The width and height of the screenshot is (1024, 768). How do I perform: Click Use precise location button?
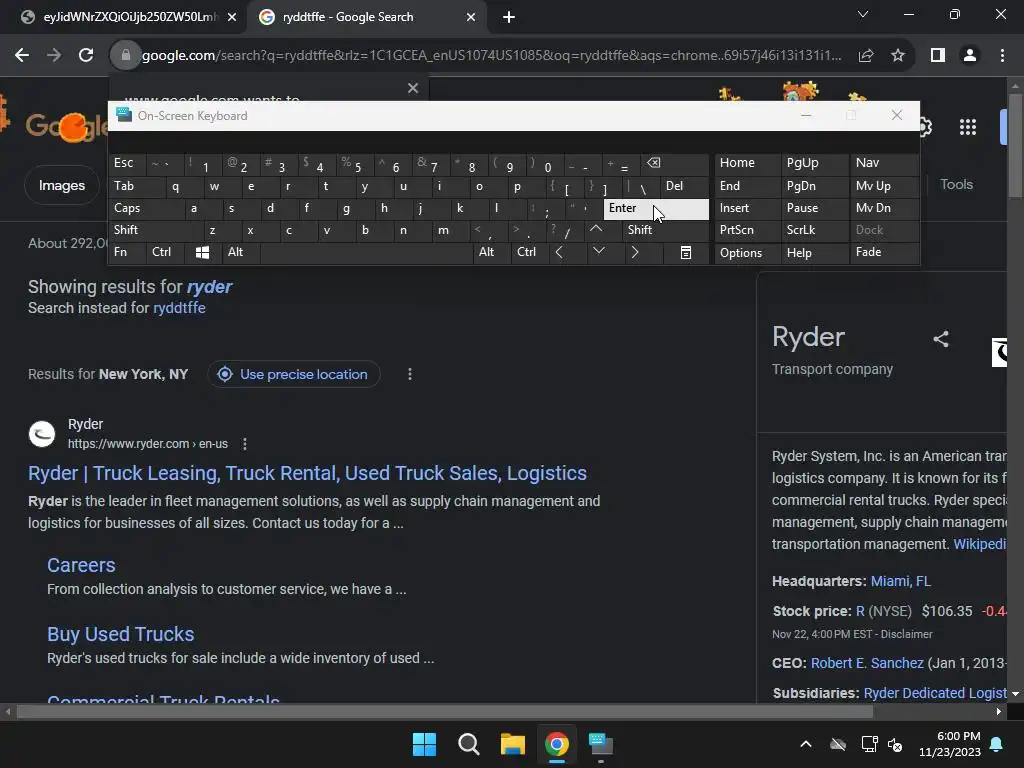(x=293, y=374)
